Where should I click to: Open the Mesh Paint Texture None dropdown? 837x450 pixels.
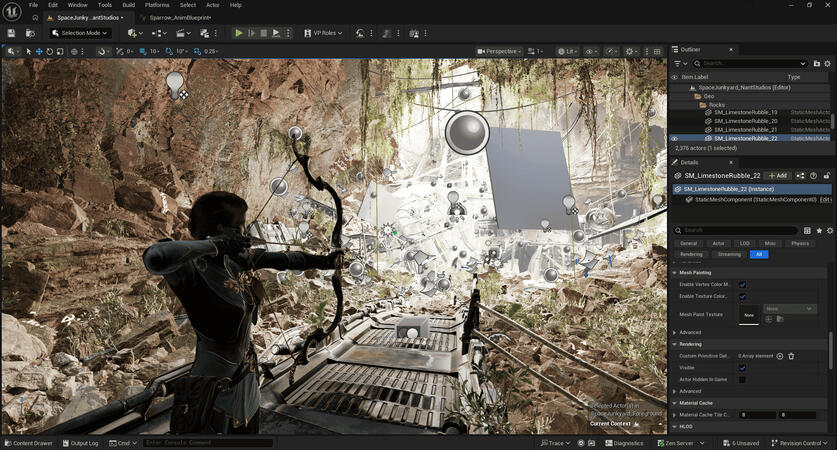point(789,309)
